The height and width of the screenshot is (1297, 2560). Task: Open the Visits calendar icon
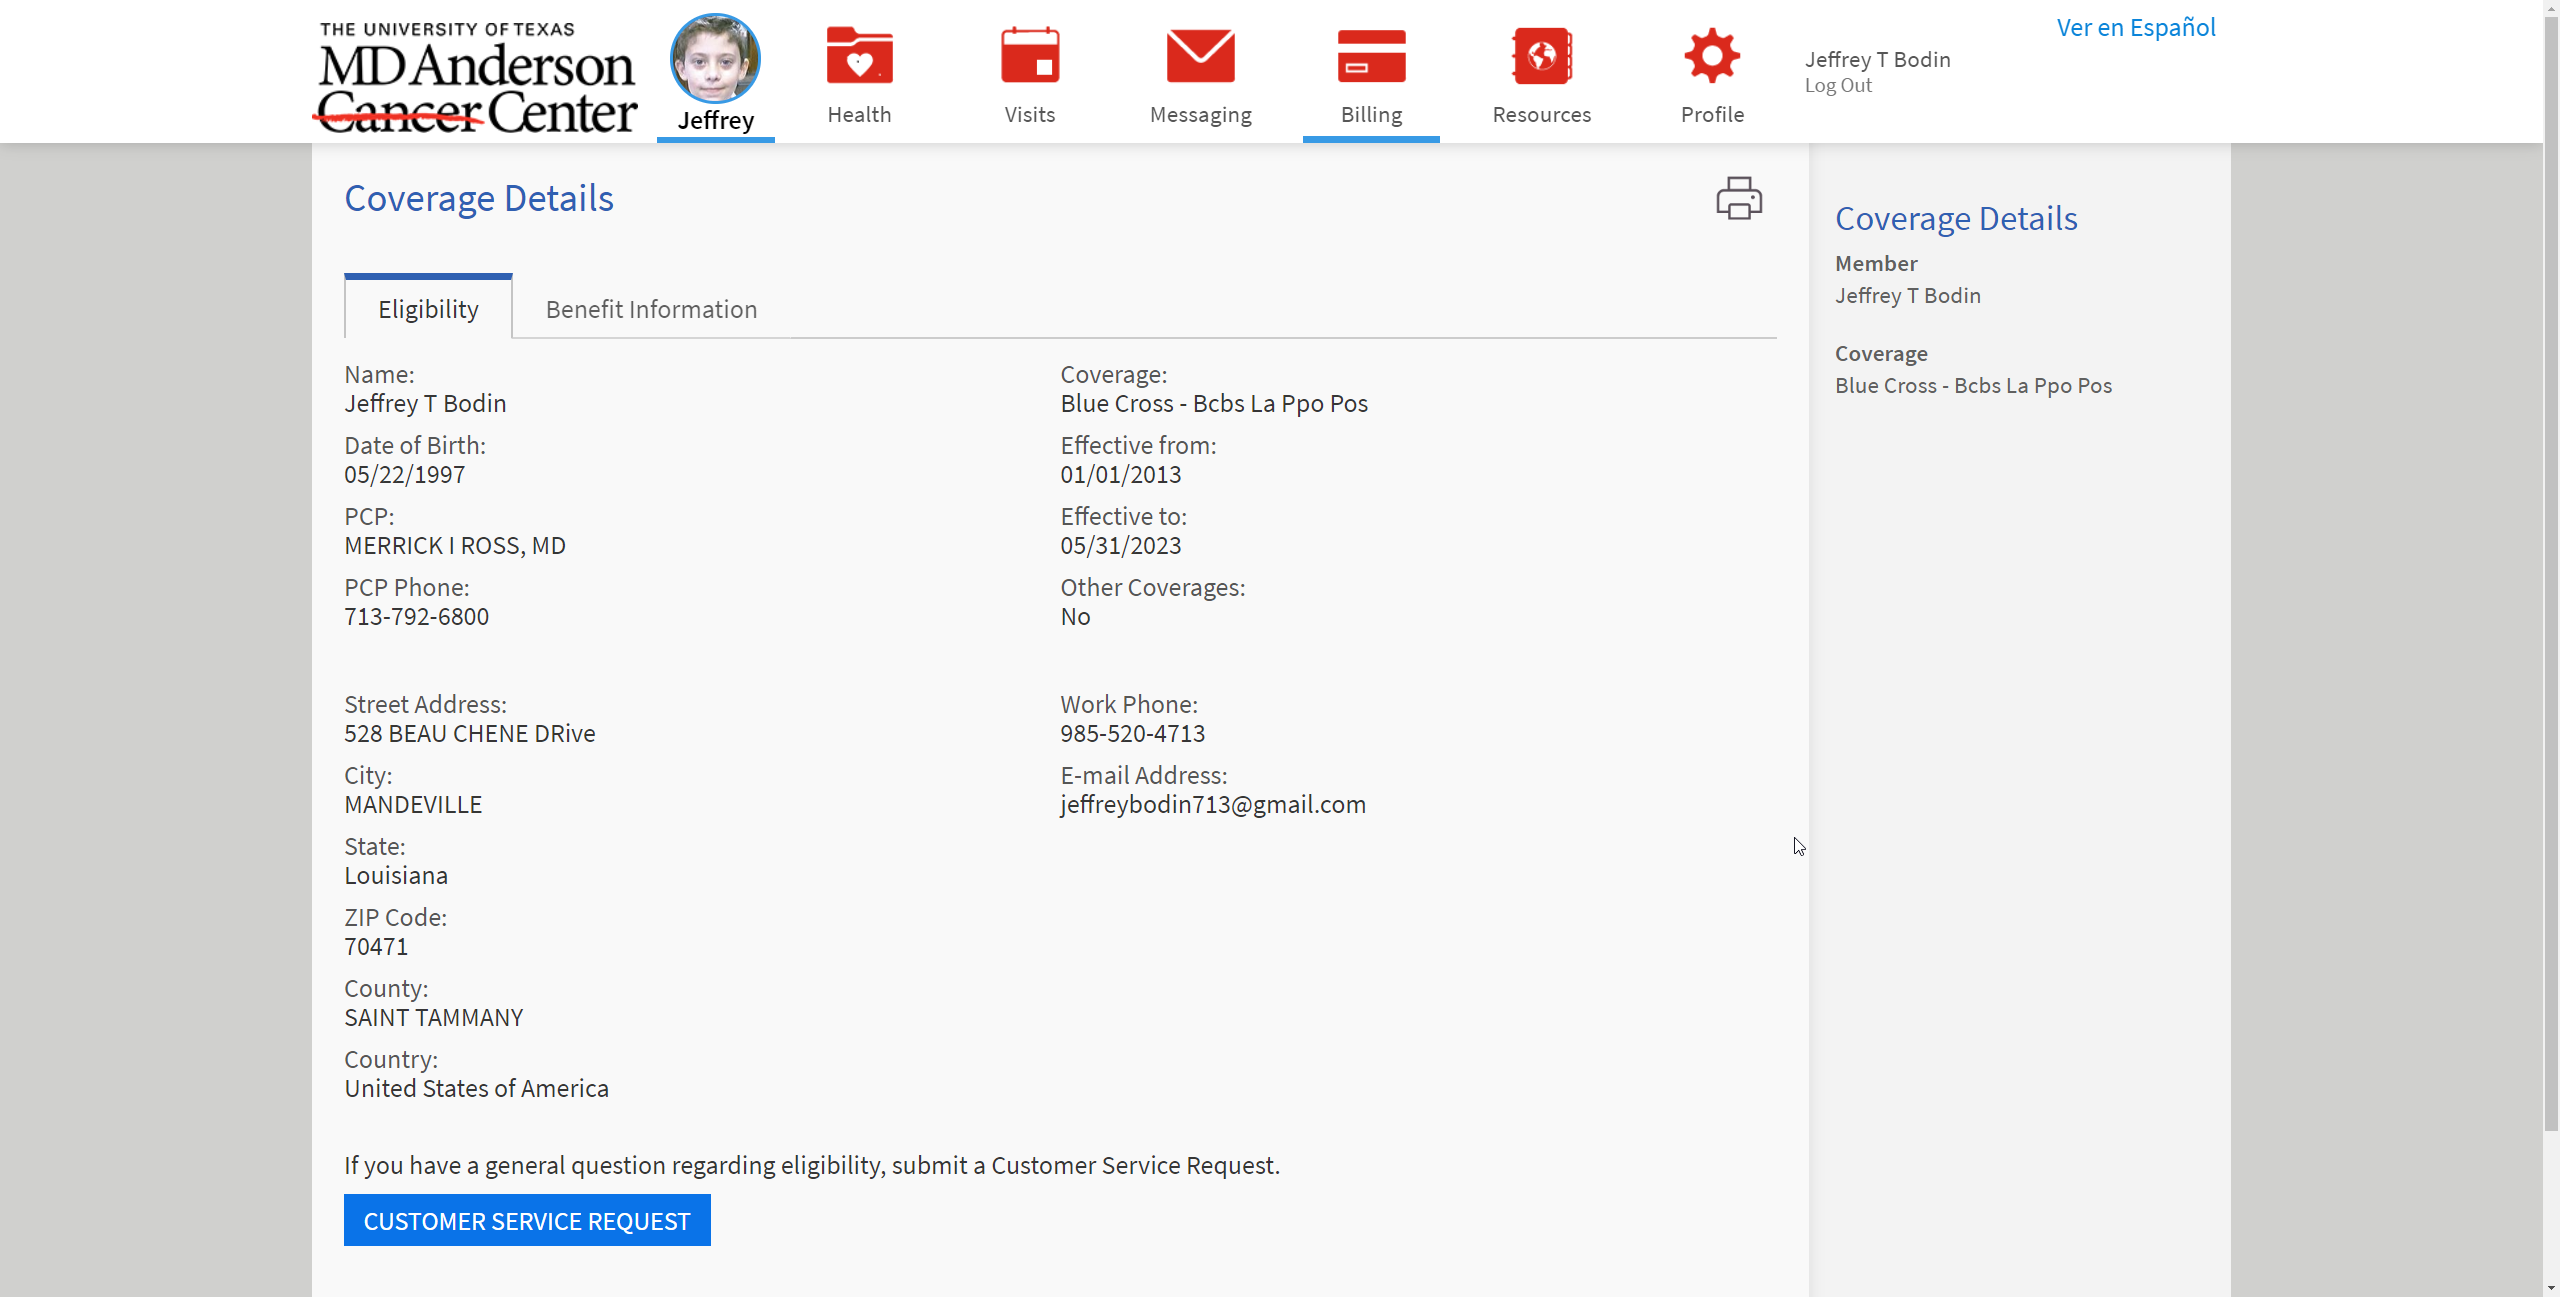tap(1029, 56)
